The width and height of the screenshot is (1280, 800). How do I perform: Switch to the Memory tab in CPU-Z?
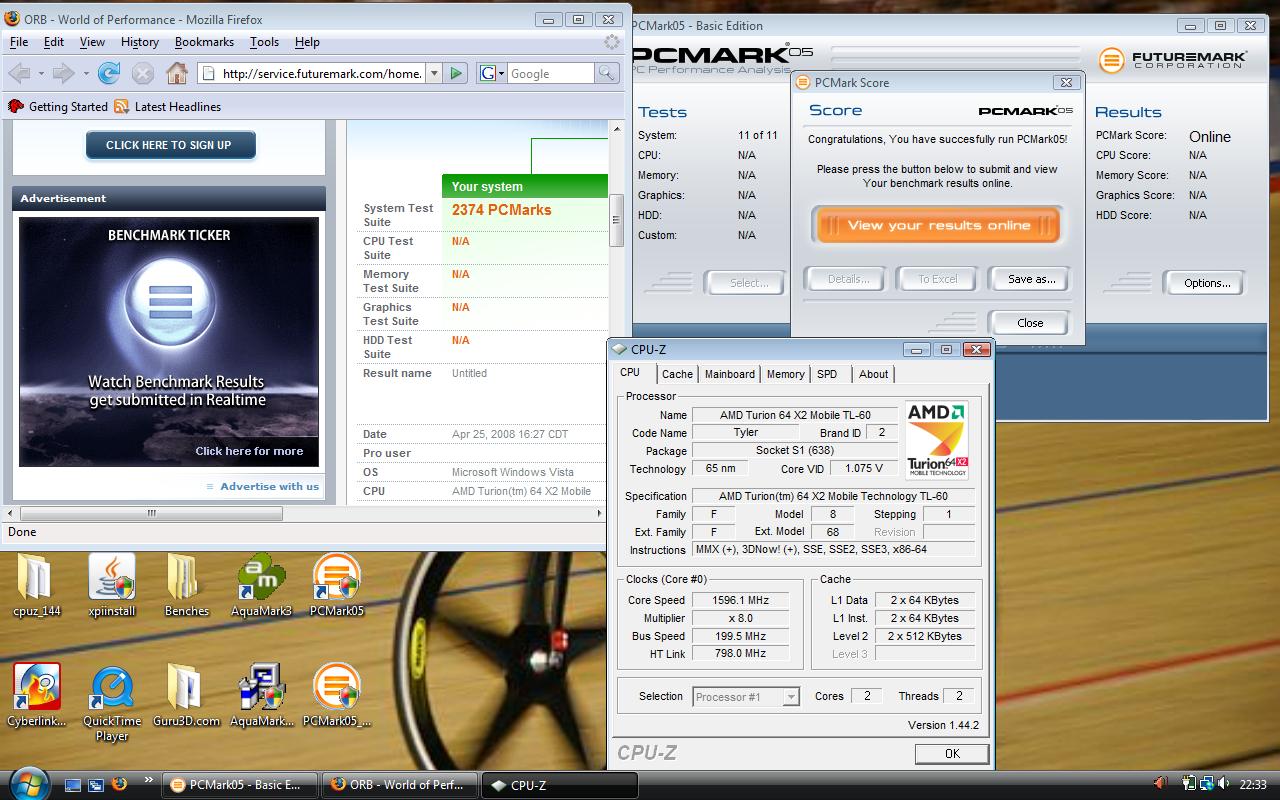point(785,374)
